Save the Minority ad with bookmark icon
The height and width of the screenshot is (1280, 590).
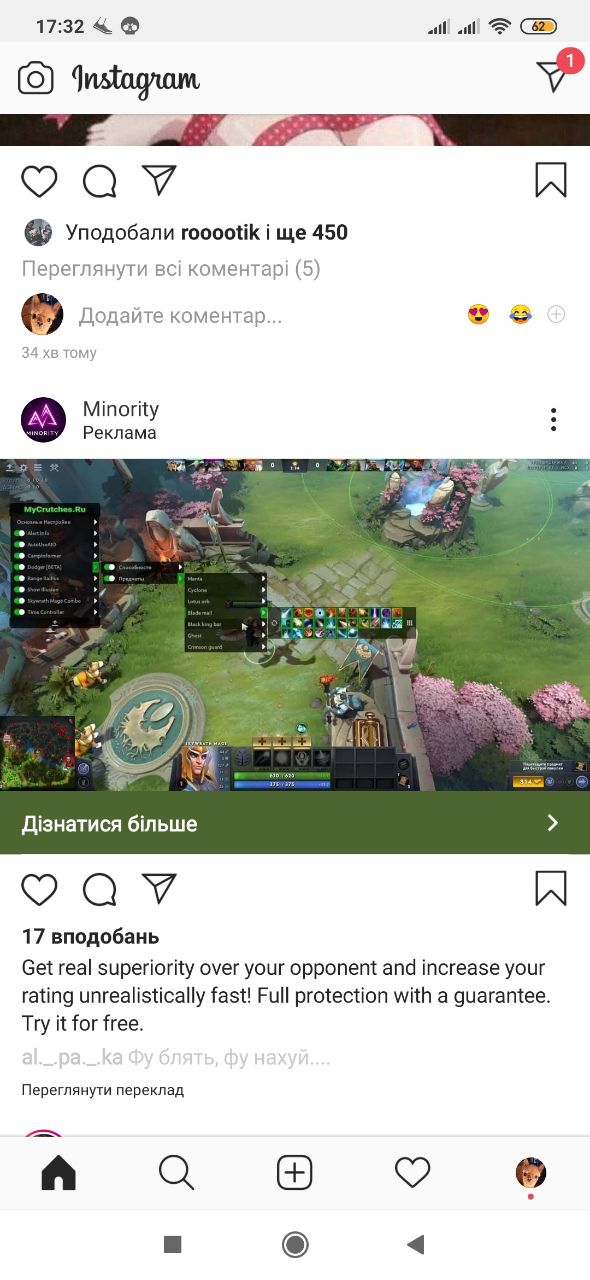pos(551,888)
